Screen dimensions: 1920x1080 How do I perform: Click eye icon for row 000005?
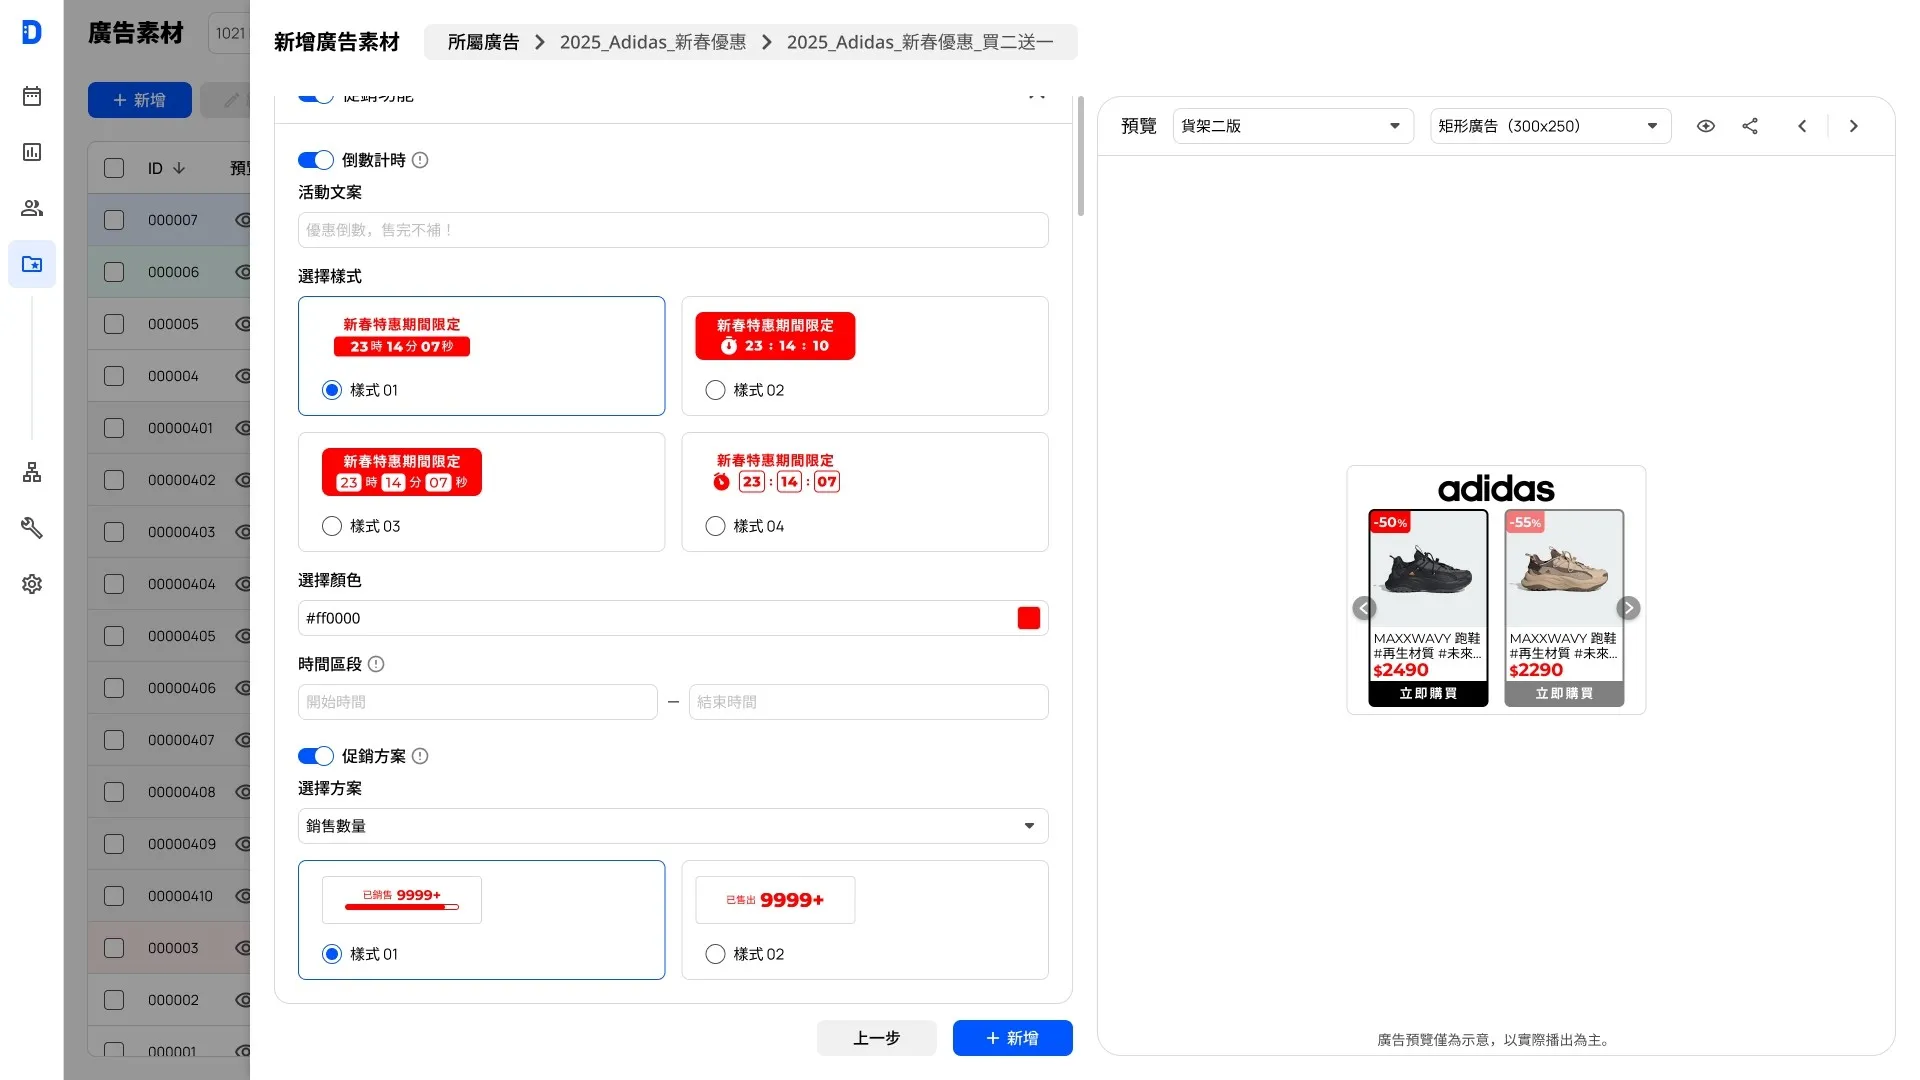tap(242, 324)
